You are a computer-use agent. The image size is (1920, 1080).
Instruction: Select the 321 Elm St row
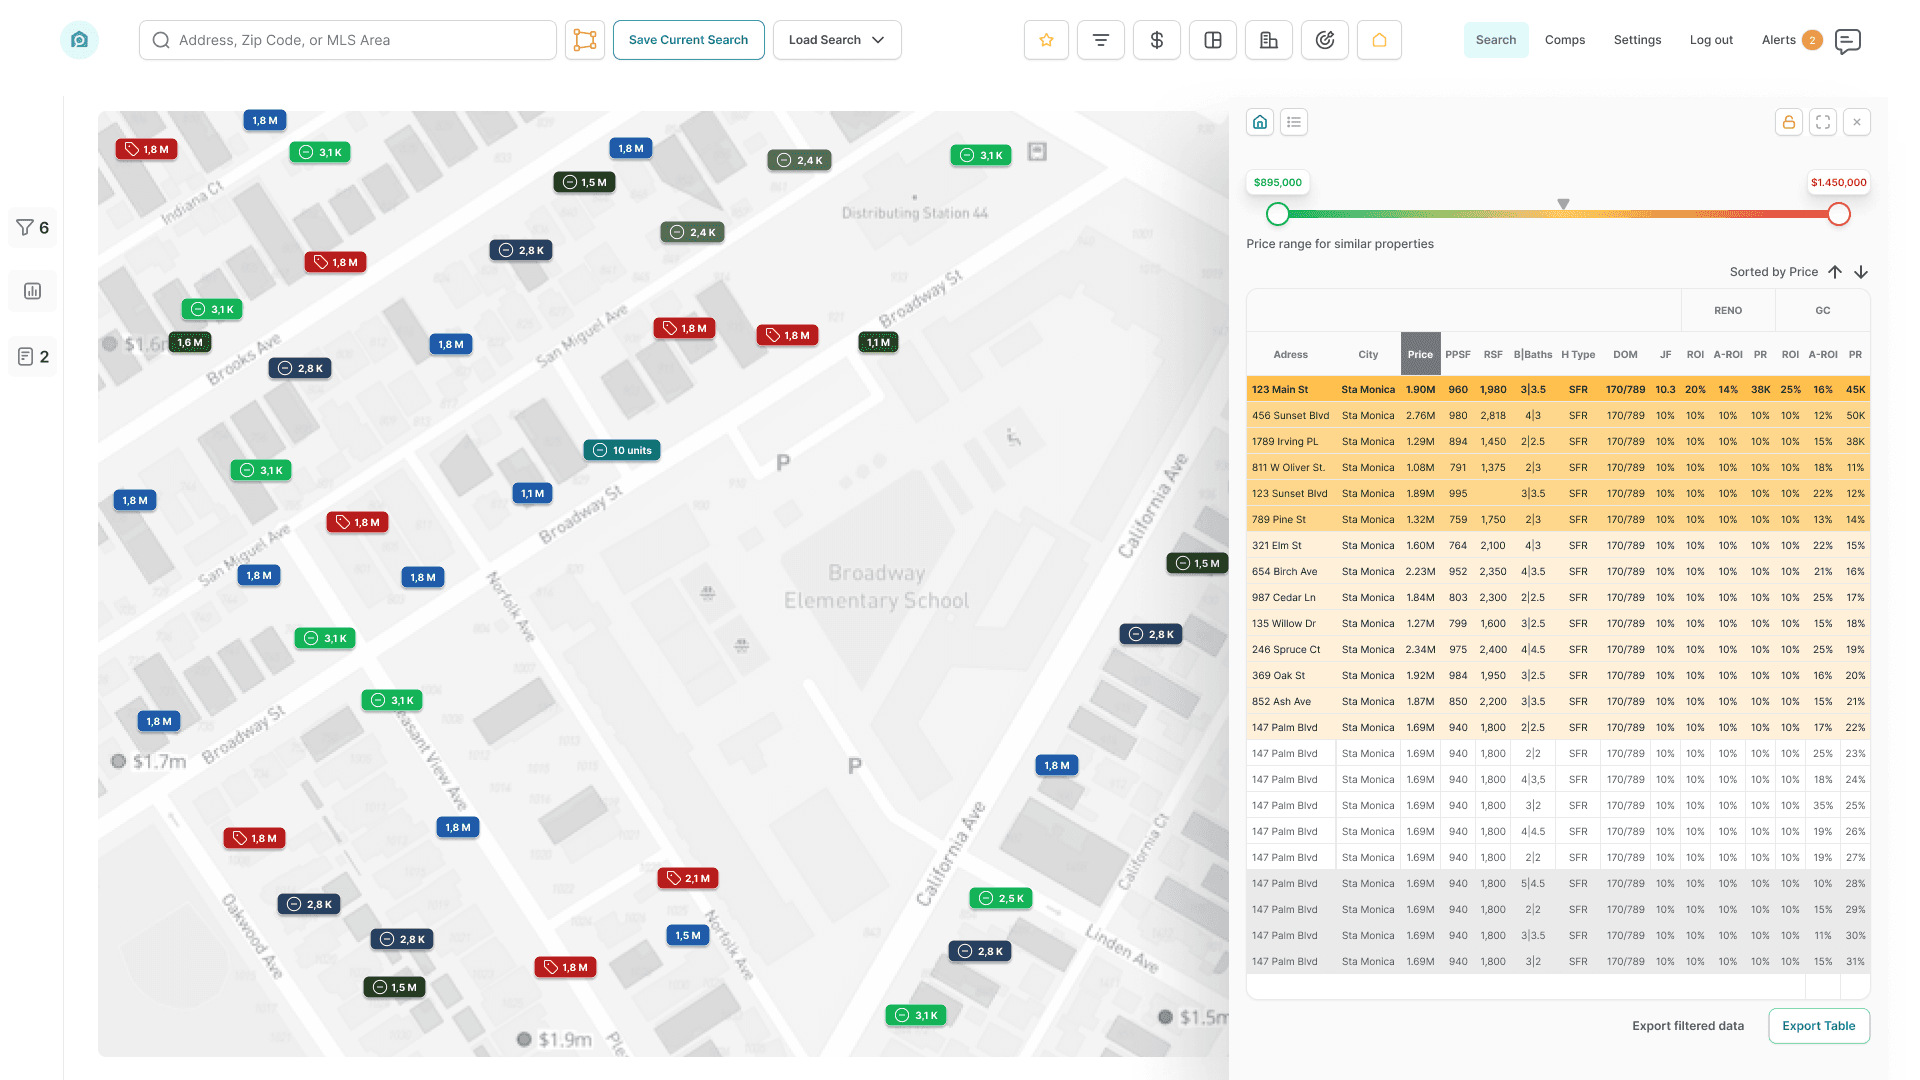[x=1558, y=546]
